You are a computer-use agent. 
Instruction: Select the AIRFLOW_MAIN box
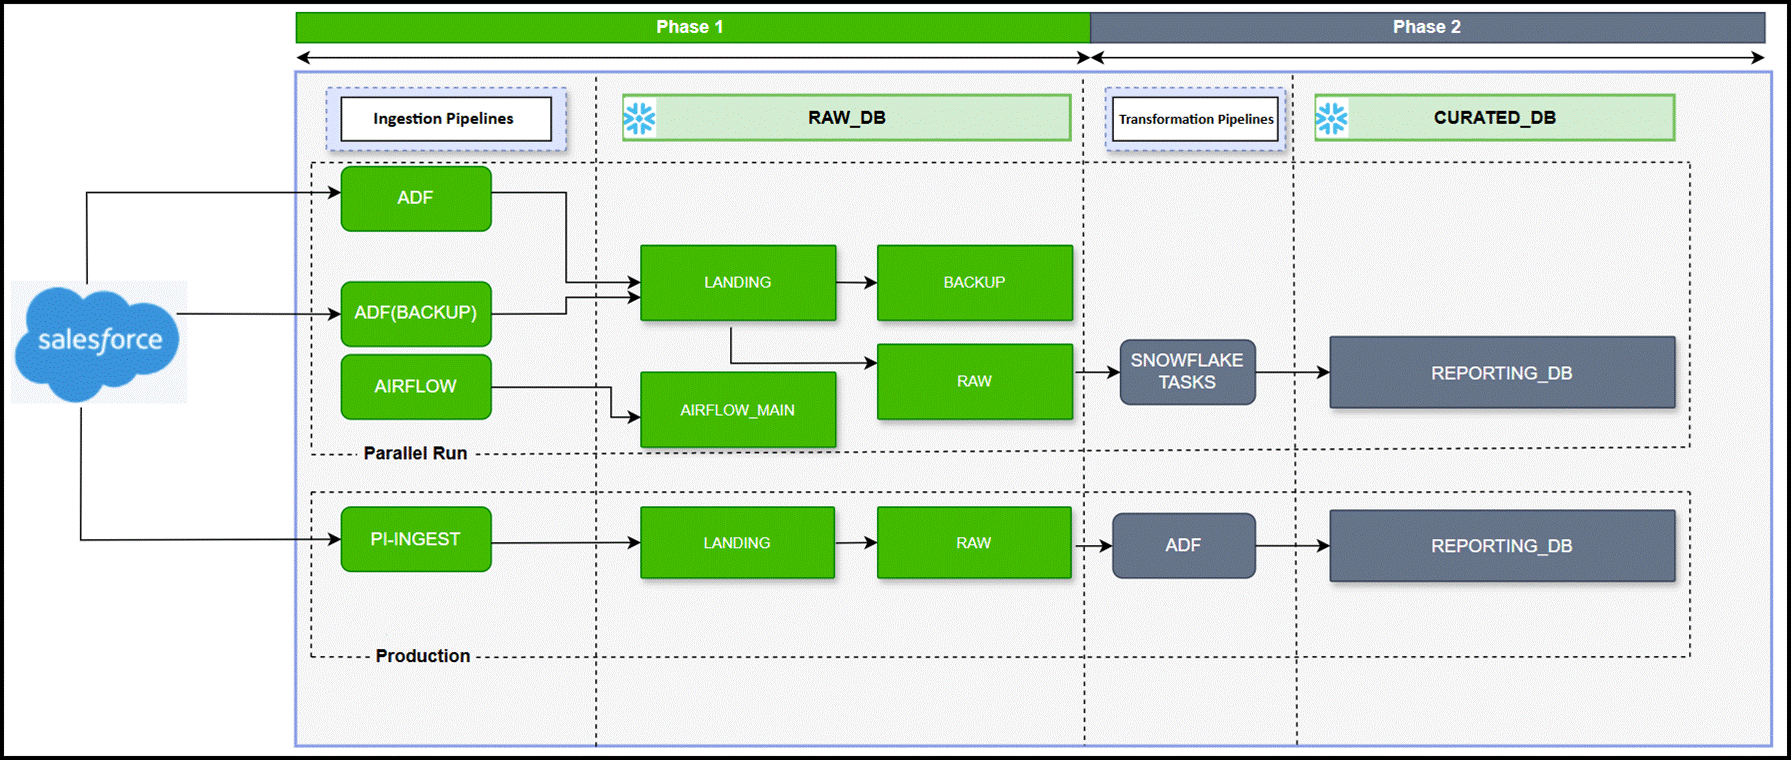pos(738,410)
